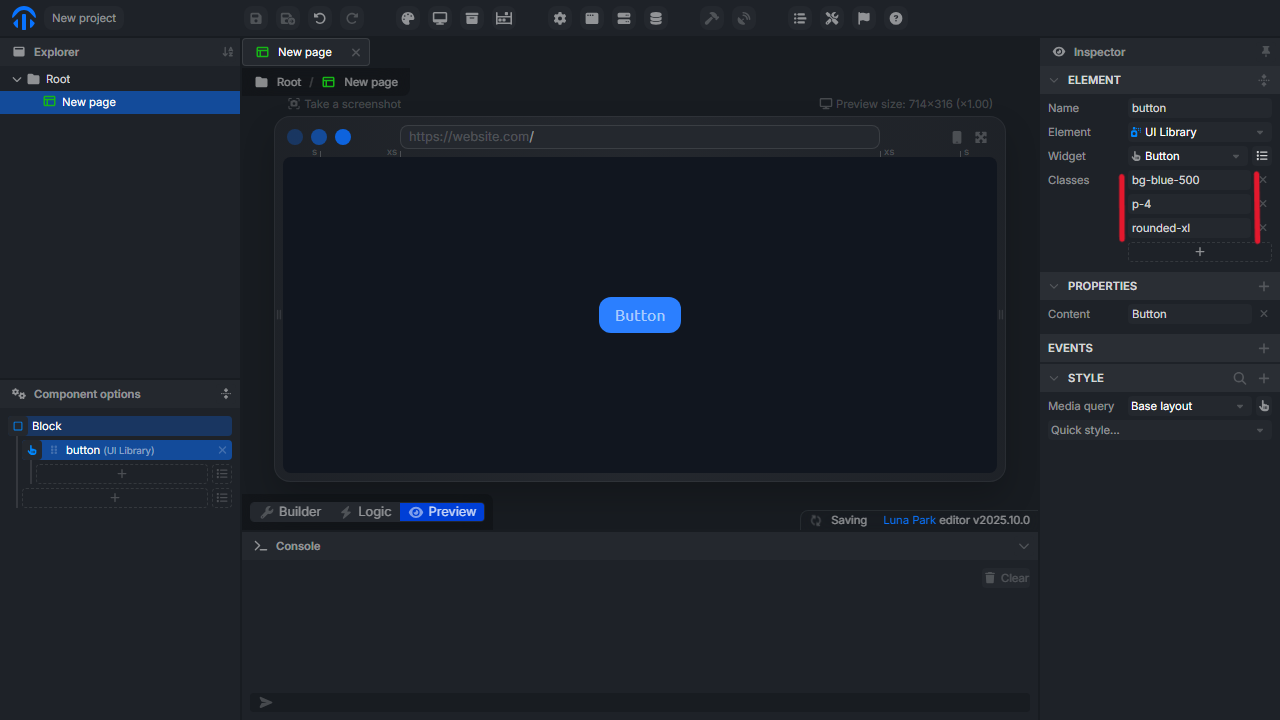Viewport: 1280px width, 720px height.
Task: Open the Media query Base layout dropdown
Action: (x=1189, y=406)
